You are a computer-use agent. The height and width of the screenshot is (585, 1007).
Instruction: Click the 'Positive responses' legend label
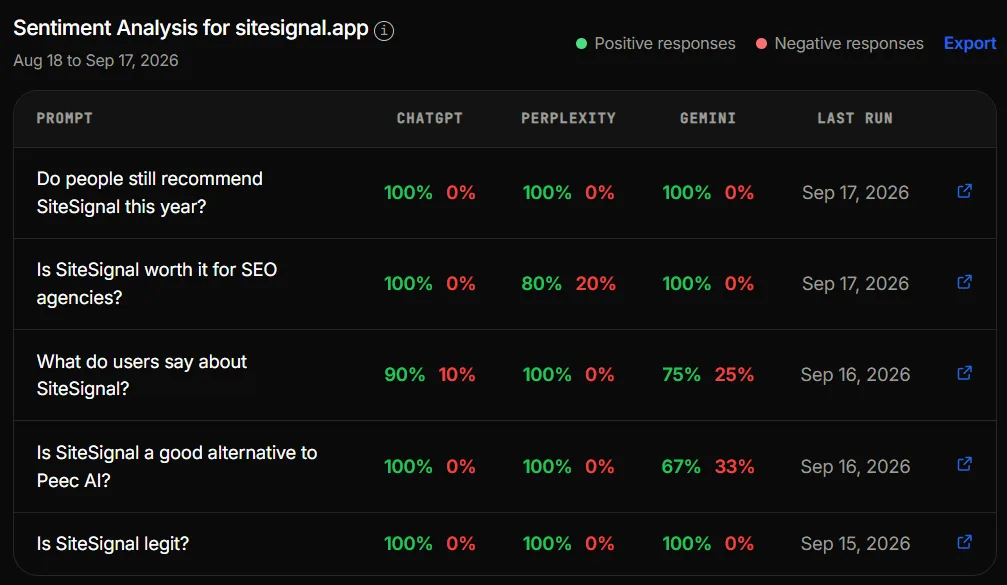tap(665, 44)
